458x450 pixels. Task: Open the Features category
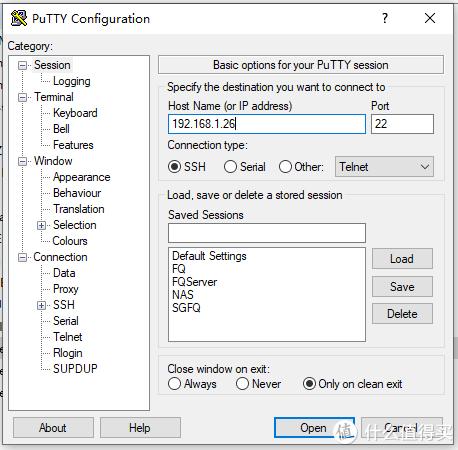(73, 145)
